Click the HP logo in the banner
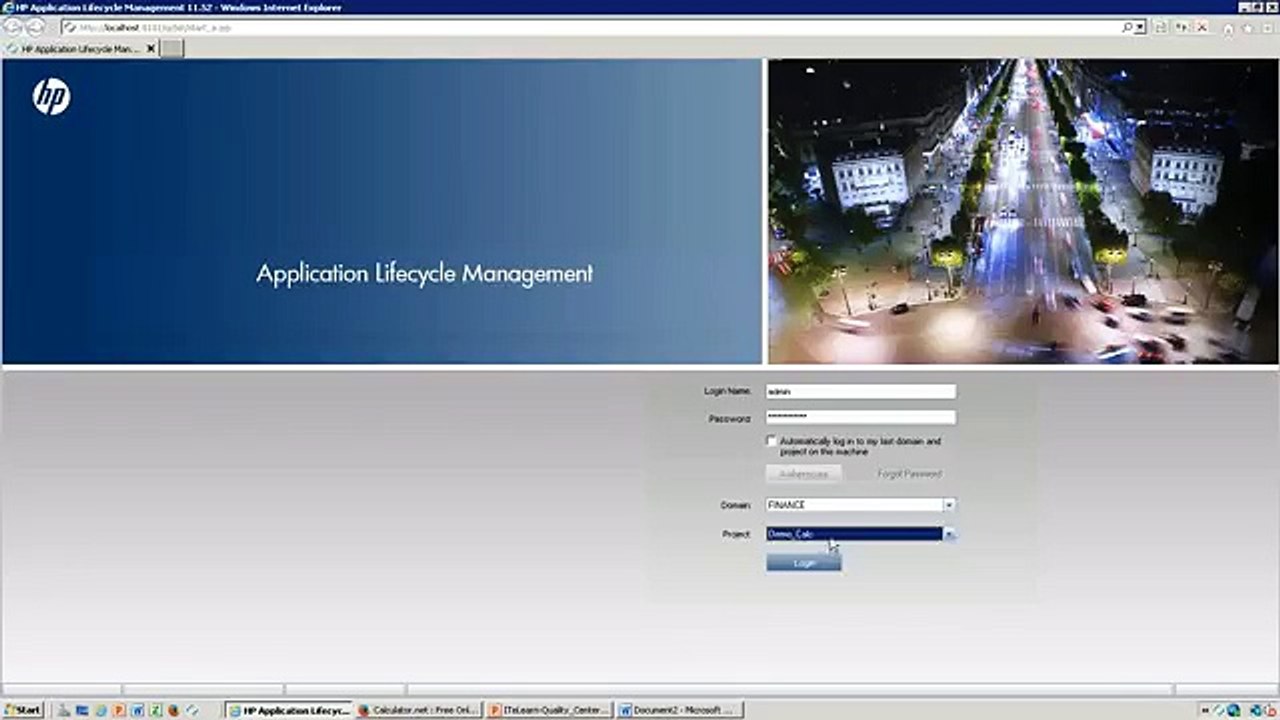The width and height of the screenshot is (1280, 720). (51, 97)
